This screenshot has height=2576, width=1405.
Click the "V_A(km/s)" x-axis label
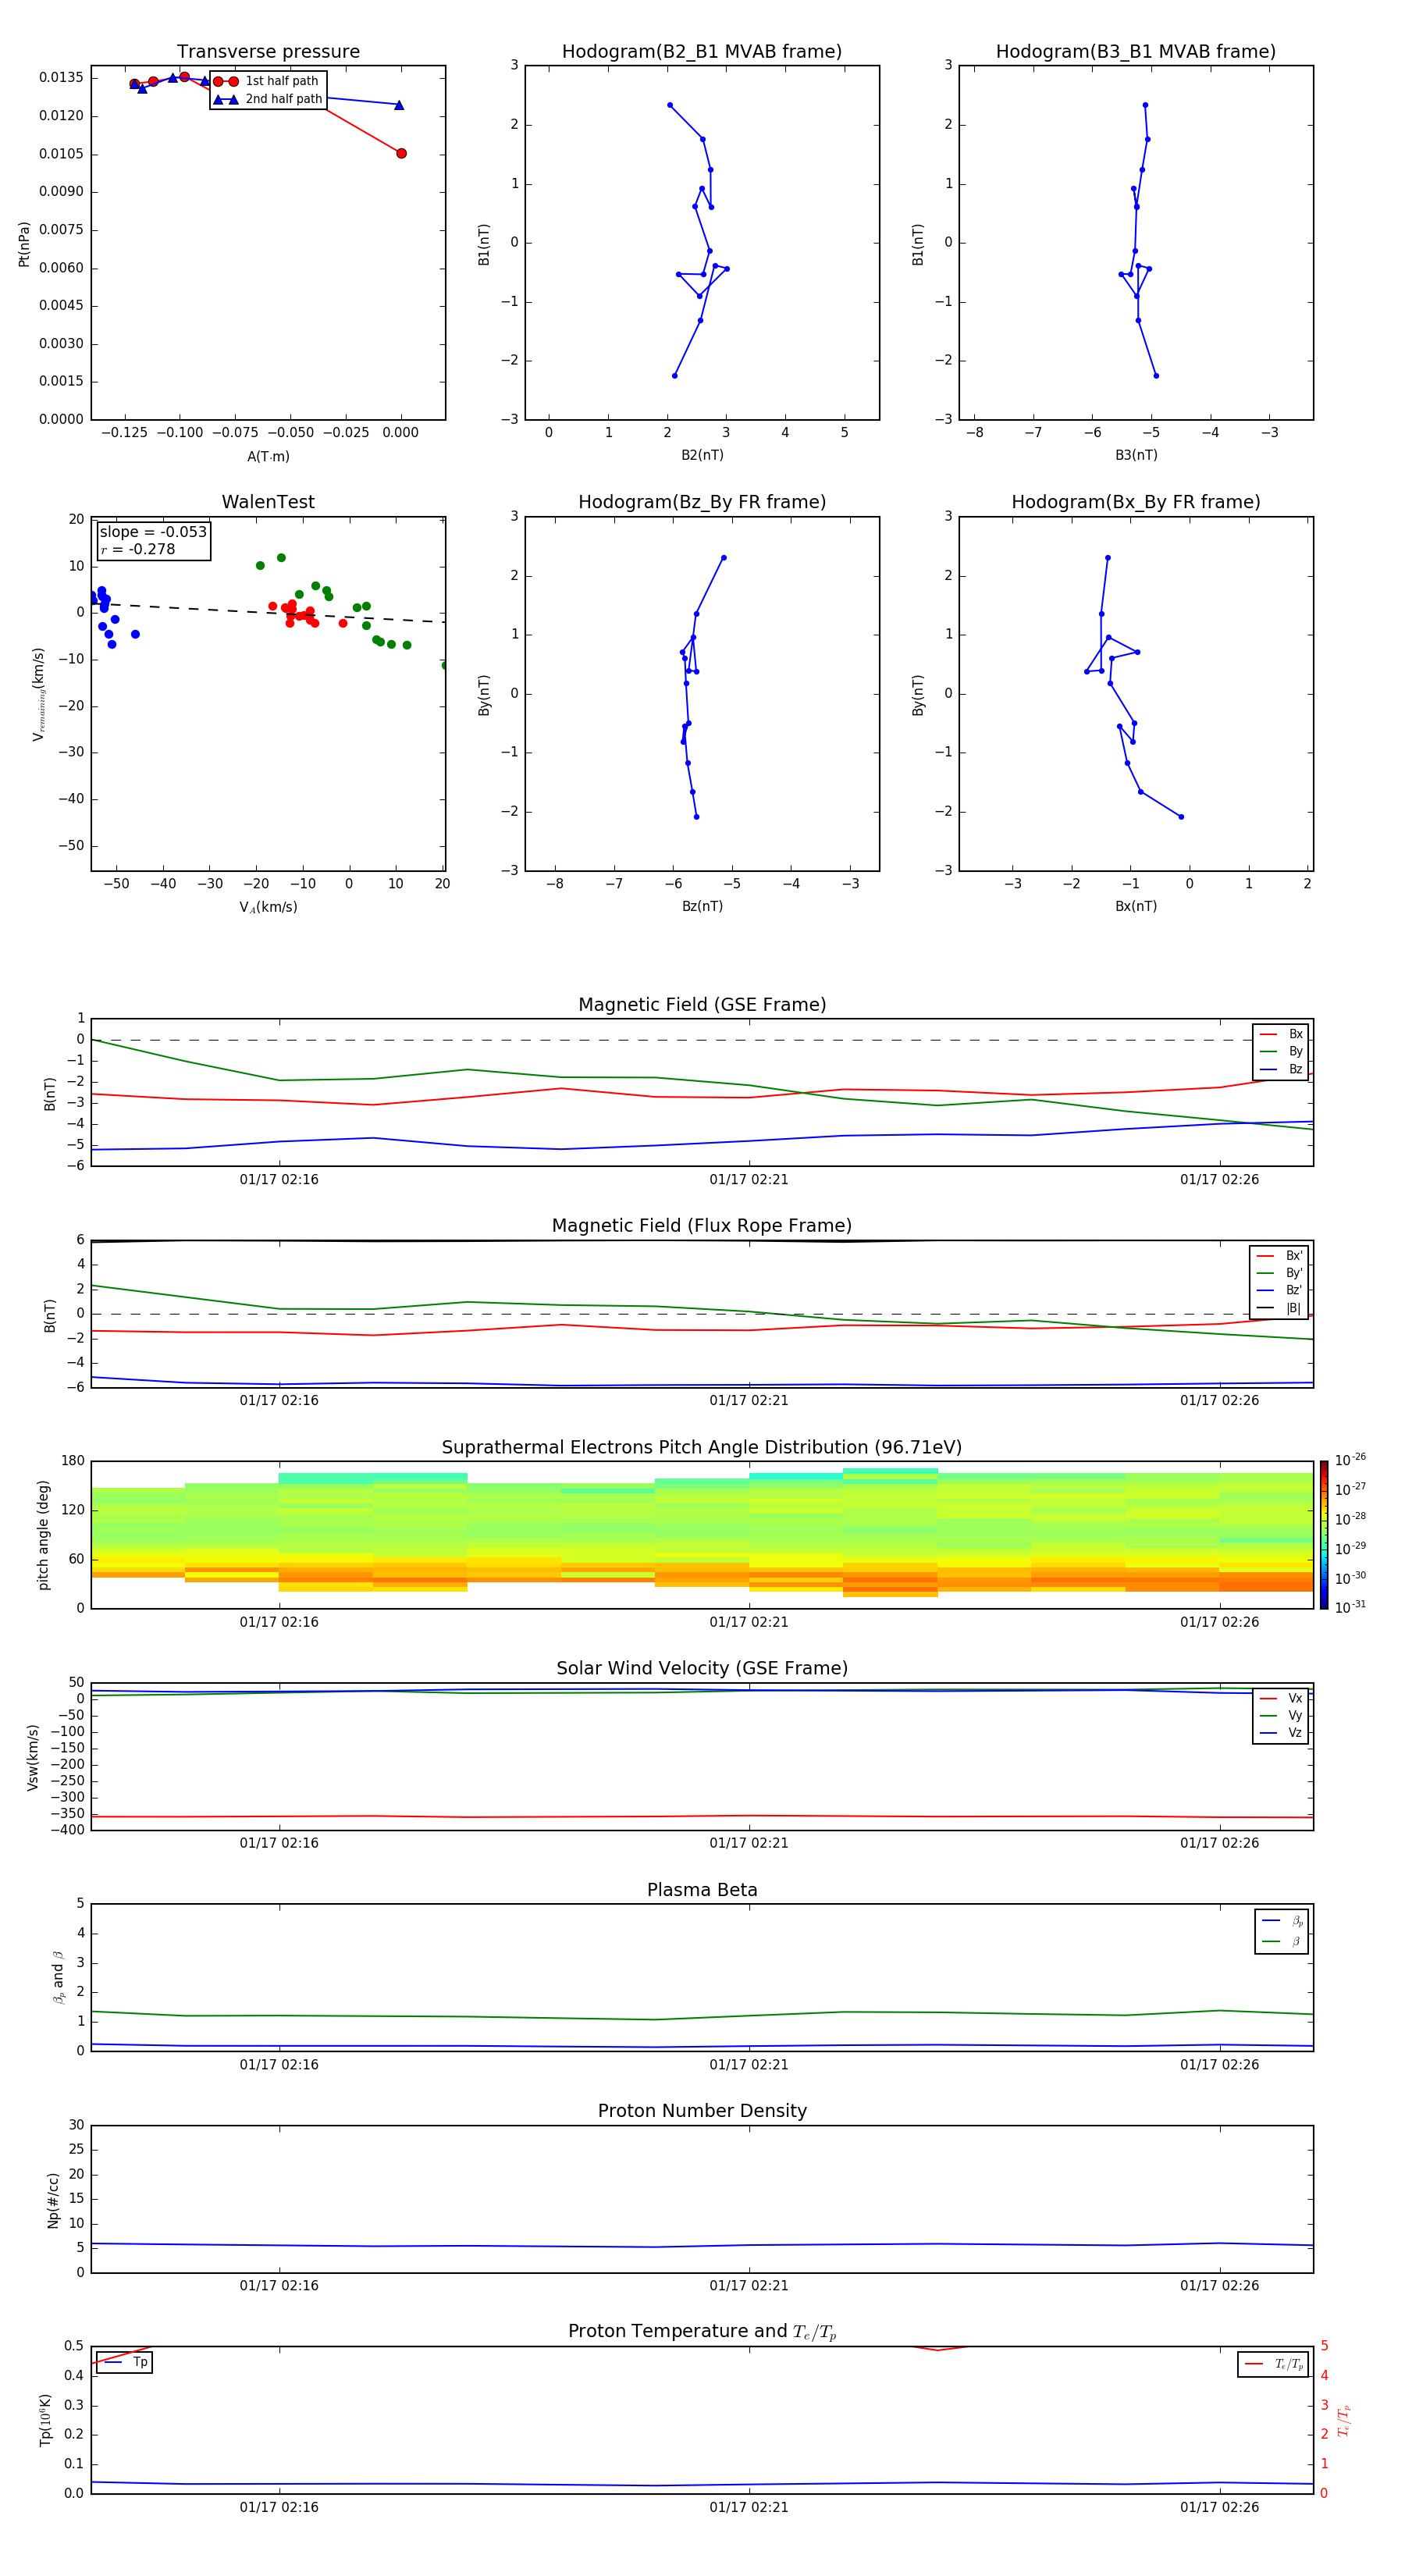[x=268, y=907]
